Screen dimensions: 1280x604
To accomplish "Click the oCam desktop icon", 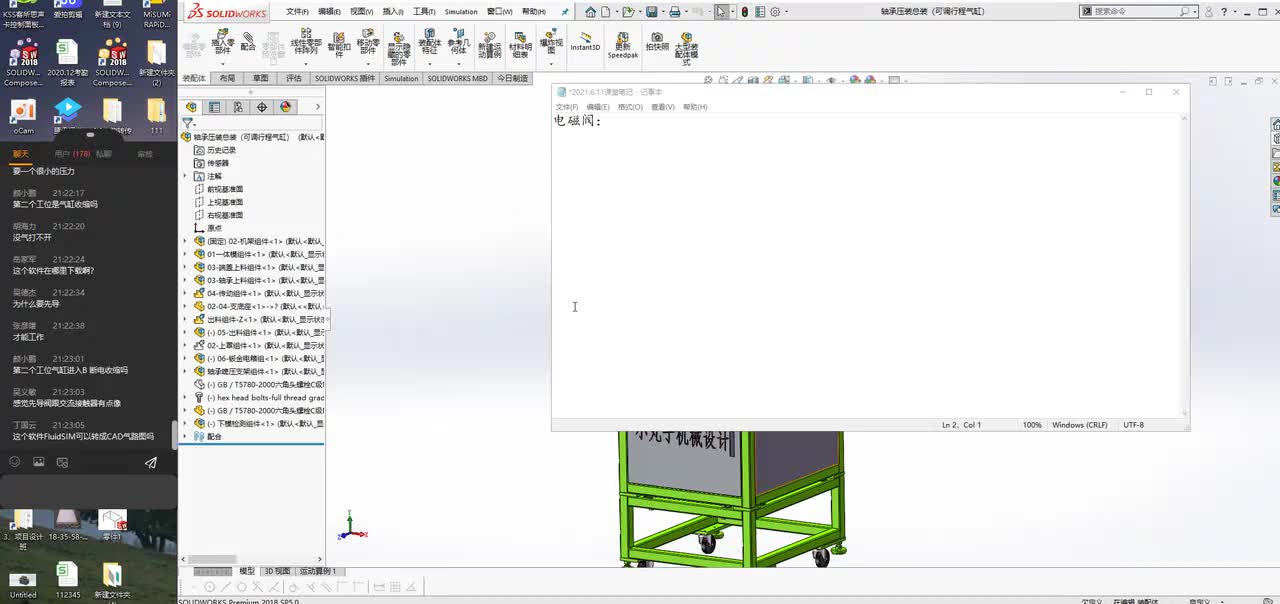I will pos(23,116).
